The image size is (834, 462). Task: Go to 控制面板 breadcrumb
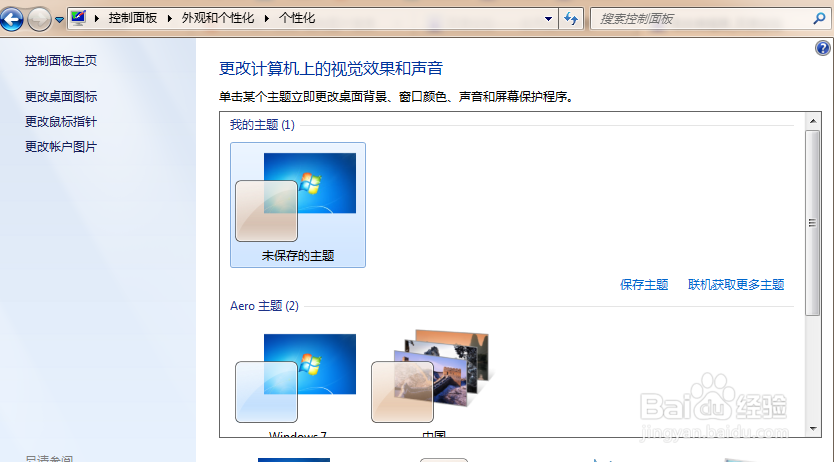[x=133, y=18]
